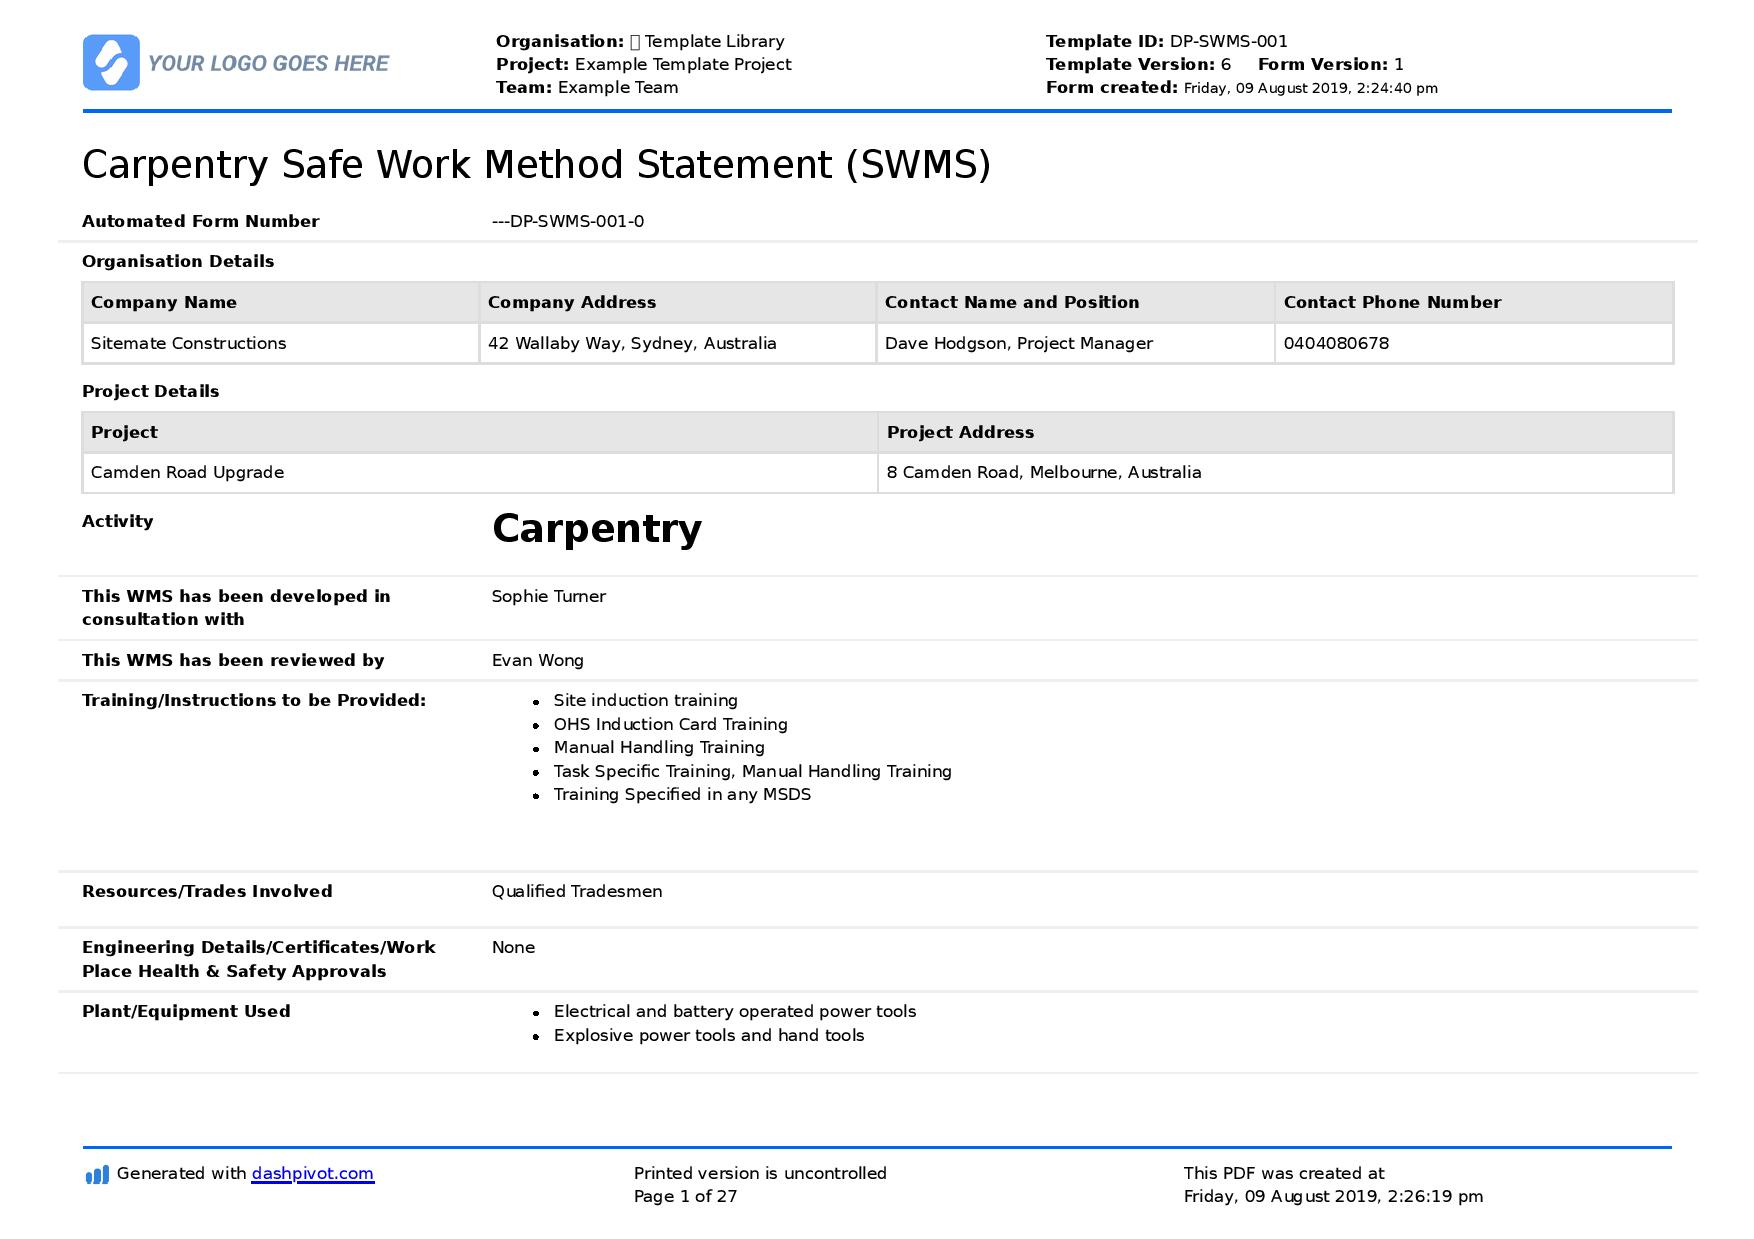Click the 'Automated Form Number' label
This screenshot has width=1754, height=1239.
tap(200, 222)
